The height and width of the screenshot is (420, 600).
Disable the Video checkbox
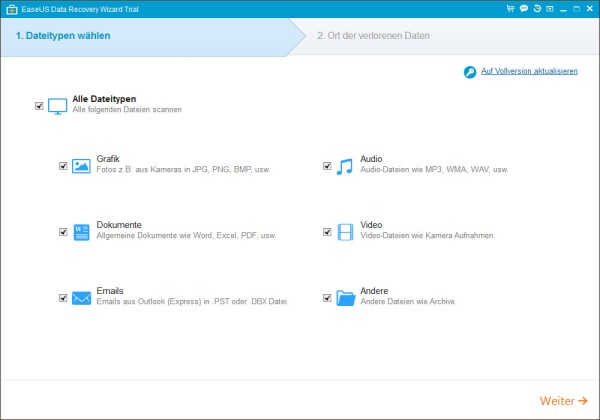327,232
